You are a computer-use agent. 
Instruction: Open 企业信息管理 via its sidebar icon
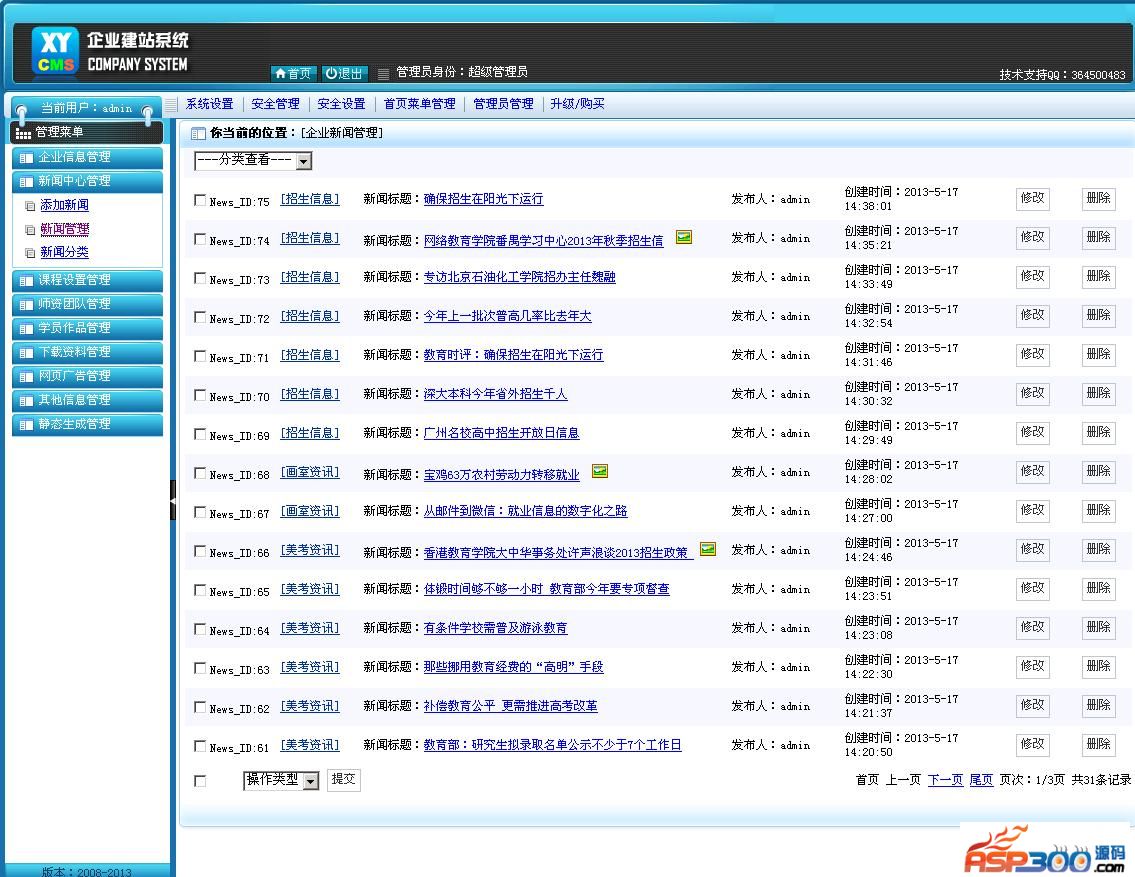[25, 157]
